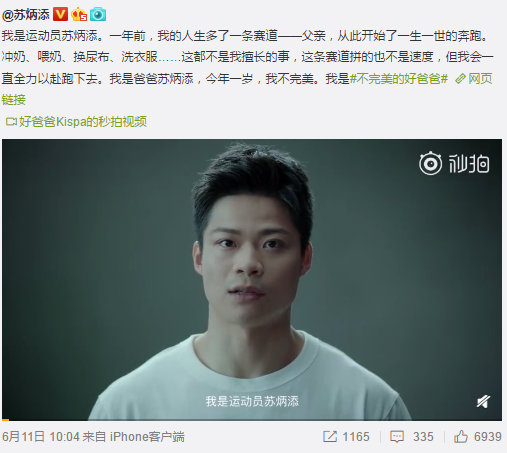
Task: Like the post with the thumbs-up 6939
Action: (477, 437)
